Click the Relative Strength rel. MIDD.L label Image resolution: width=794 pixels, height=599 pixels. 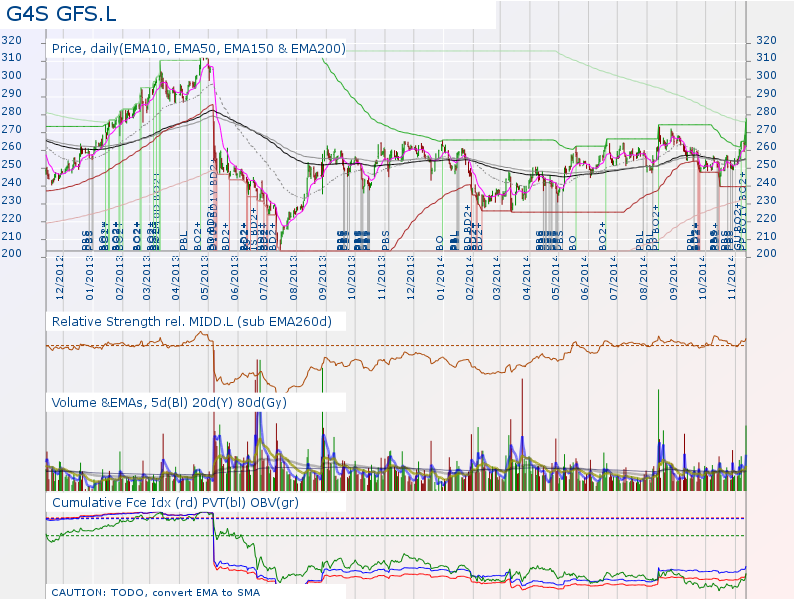click(191, 321)
